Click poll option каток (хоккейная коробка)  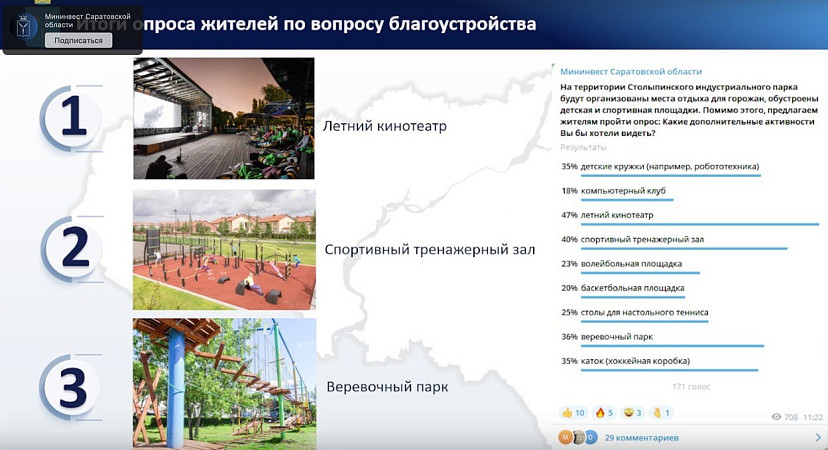(635, 361)
